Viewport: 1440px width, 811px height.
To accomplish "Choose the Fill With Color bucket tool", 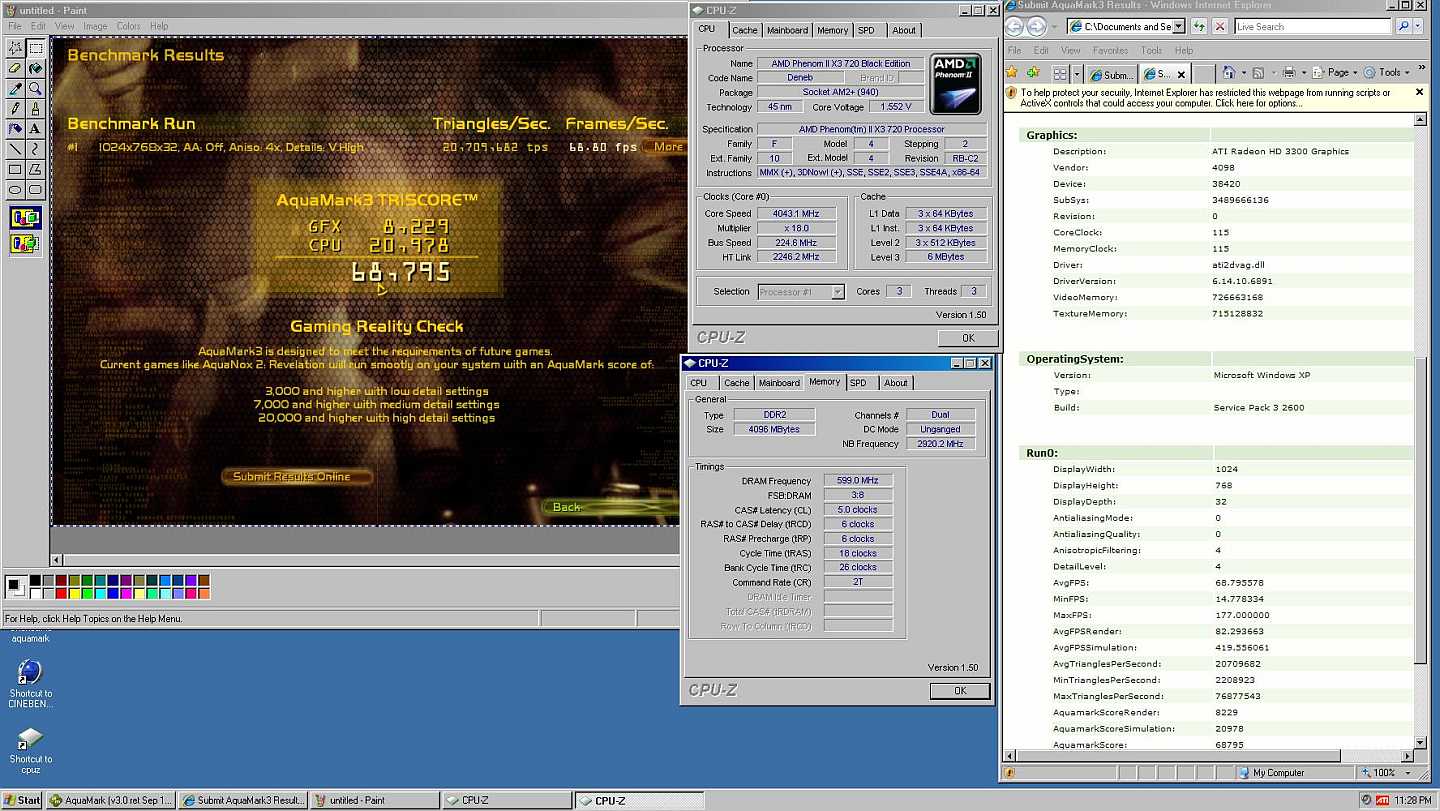I will [x=35, y=68].
